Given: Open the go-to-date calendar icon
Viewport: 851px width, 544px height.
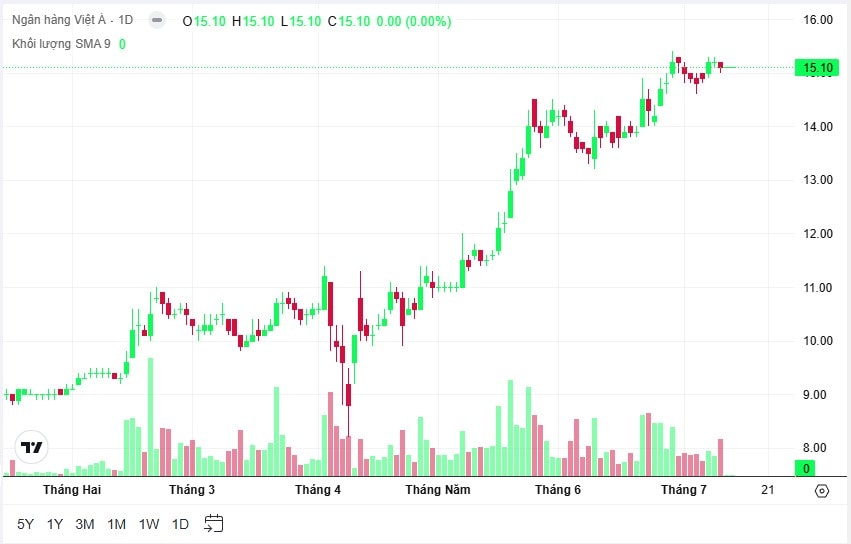Looking at the screenshot, I should (x=214, y=523).
